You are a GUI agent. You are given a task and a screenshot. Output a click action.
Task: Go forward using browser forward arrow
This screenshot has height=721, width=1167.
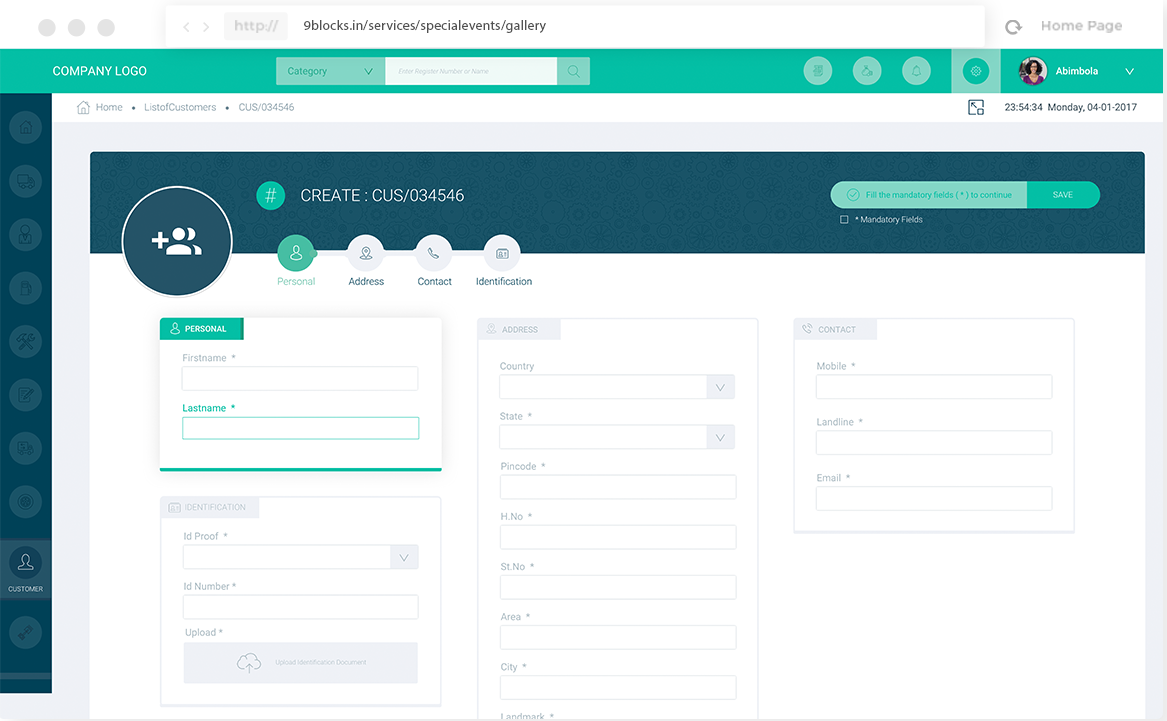[x=206, y=27]
